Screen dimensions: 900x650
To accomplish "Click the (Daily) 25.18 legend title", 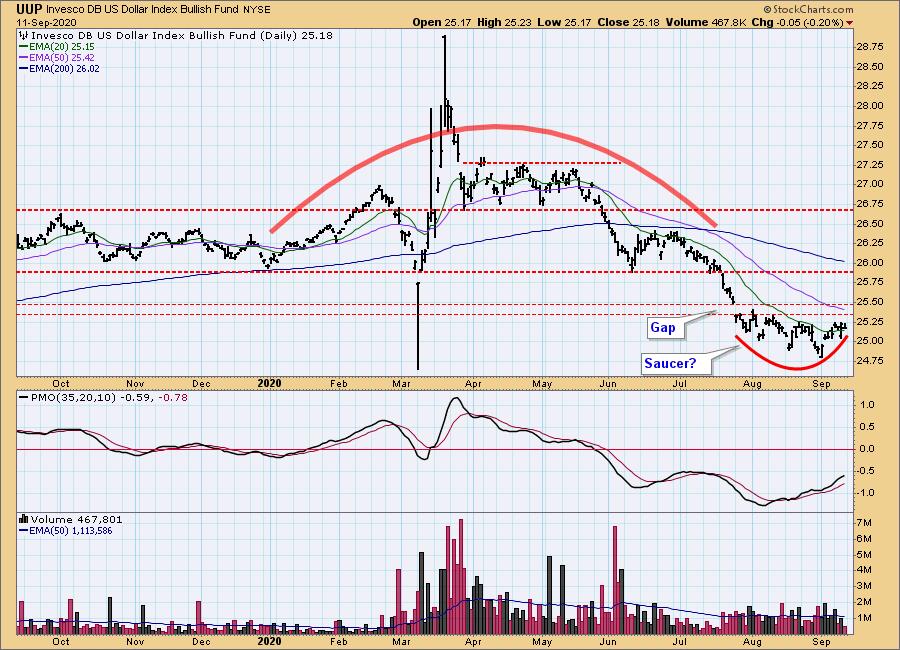I will click(x=181, y=36).
